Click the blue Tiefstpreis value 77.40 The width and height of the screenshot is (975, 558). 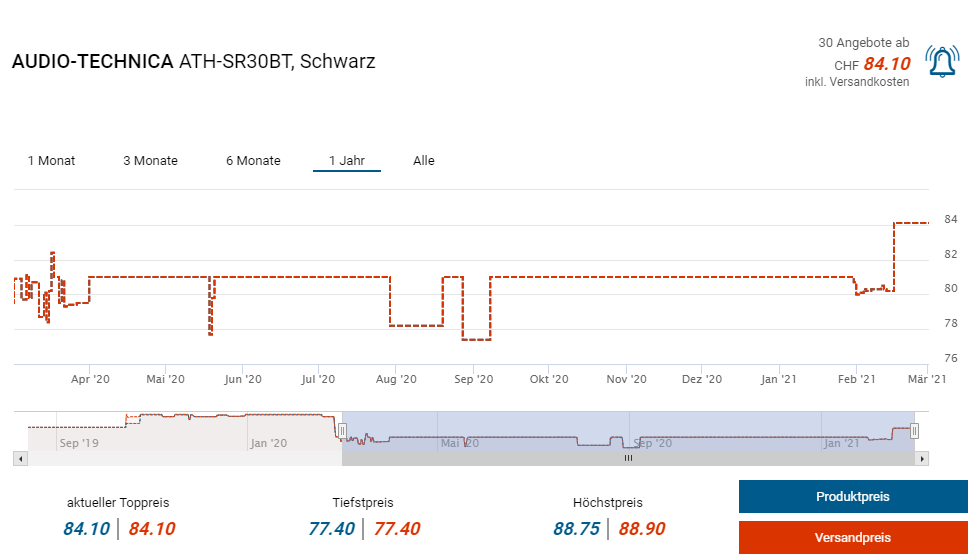pos(331,529)
